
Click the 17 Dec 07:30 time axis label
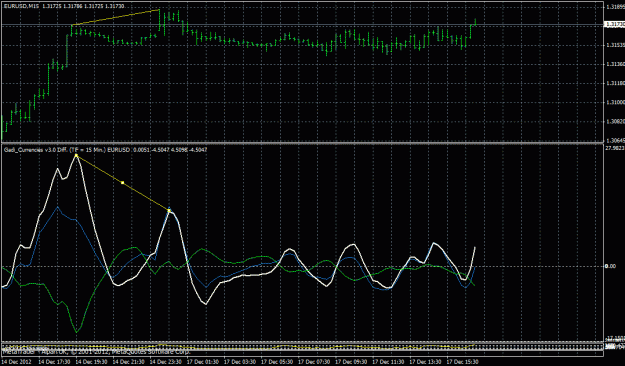point(313,362)
